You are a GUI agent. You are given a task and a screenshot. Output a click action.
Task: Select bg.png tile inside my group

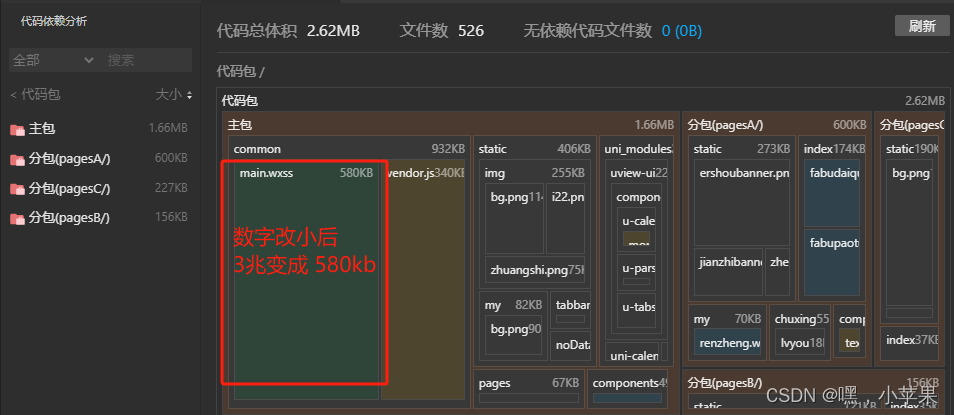click(514, 335)
